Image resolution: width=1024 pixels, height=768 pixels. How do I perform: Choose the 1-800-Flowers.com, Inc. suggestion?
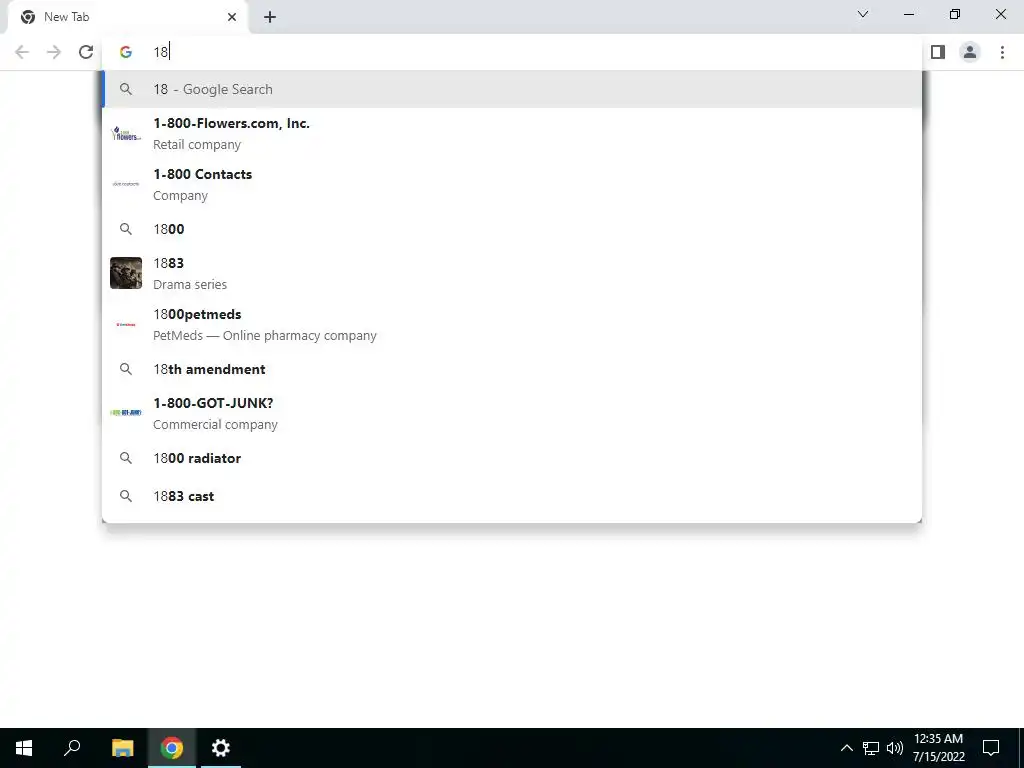[x=512, y=133]
